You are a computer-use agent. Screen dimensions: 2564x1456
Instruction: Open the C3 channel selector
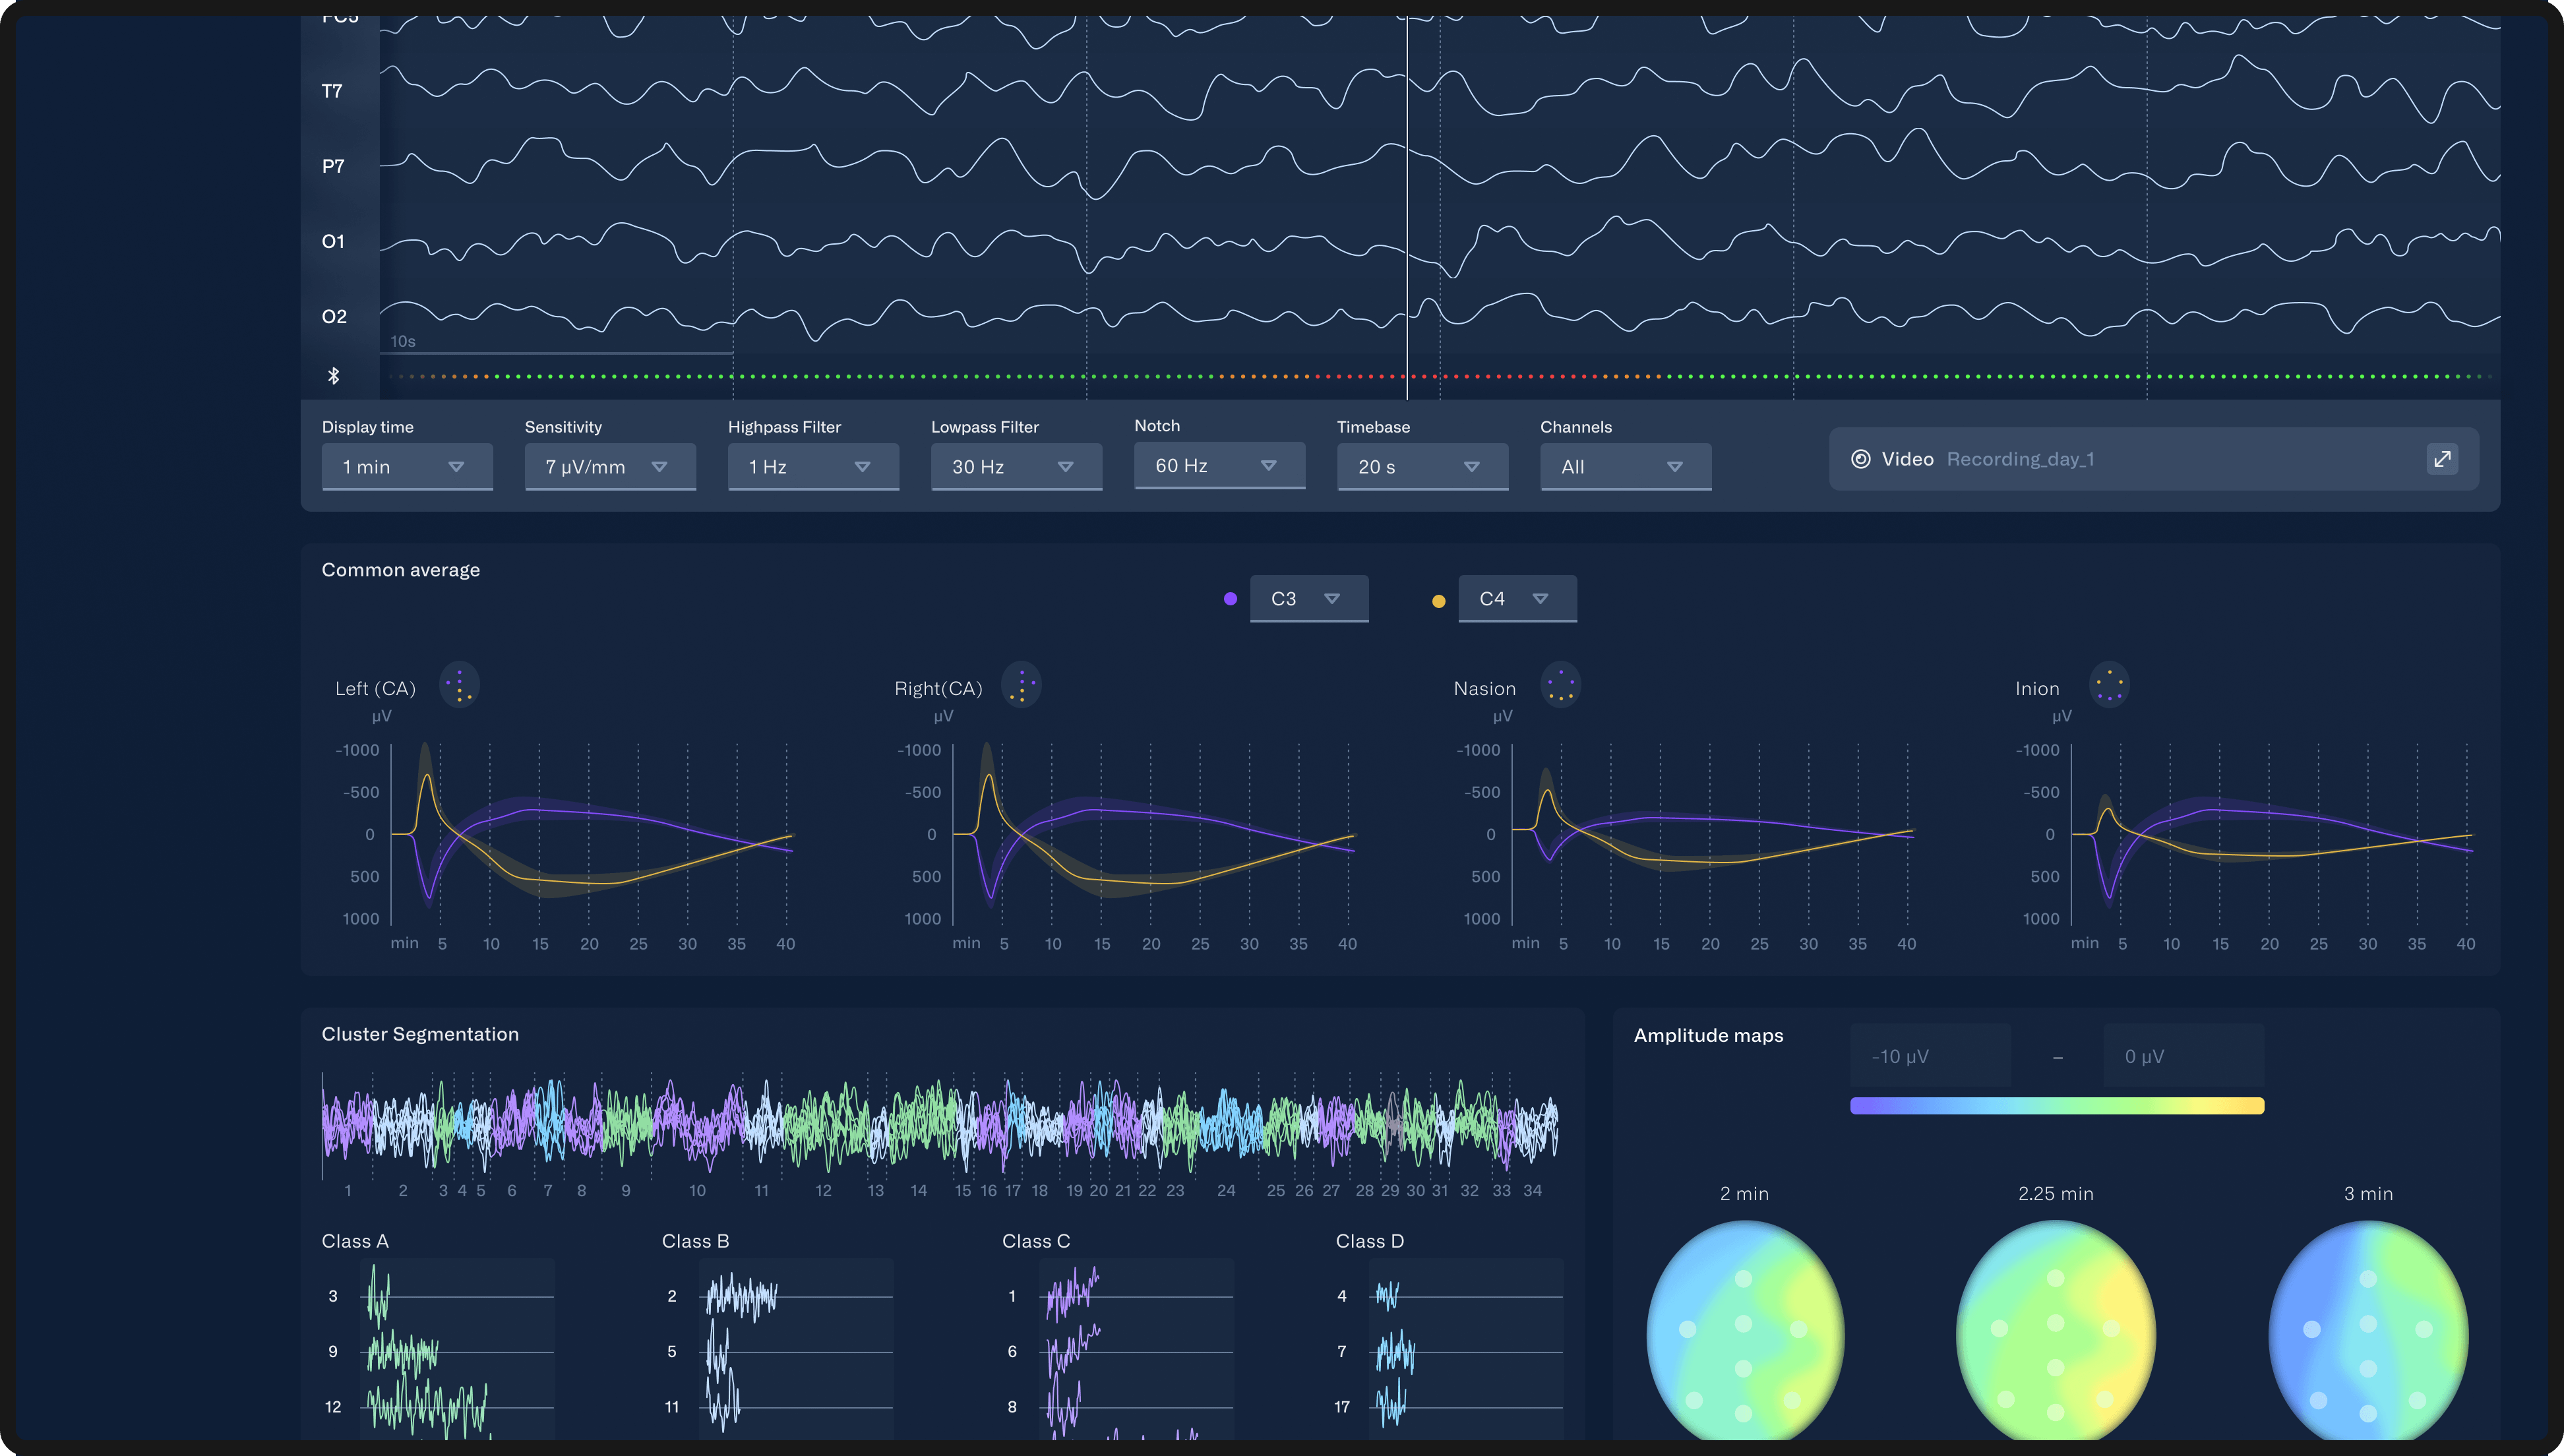coord(1309,599)
